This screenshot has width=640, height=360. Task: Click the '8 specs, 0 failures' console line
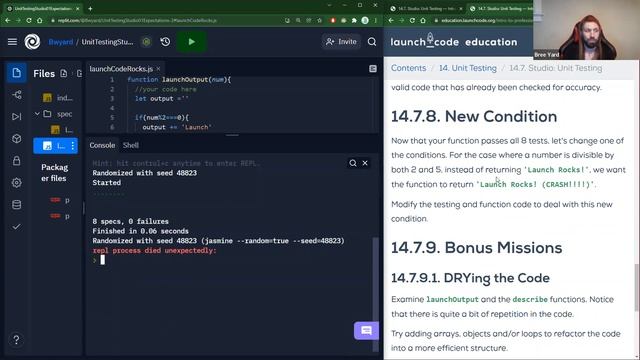coord(130,221)
